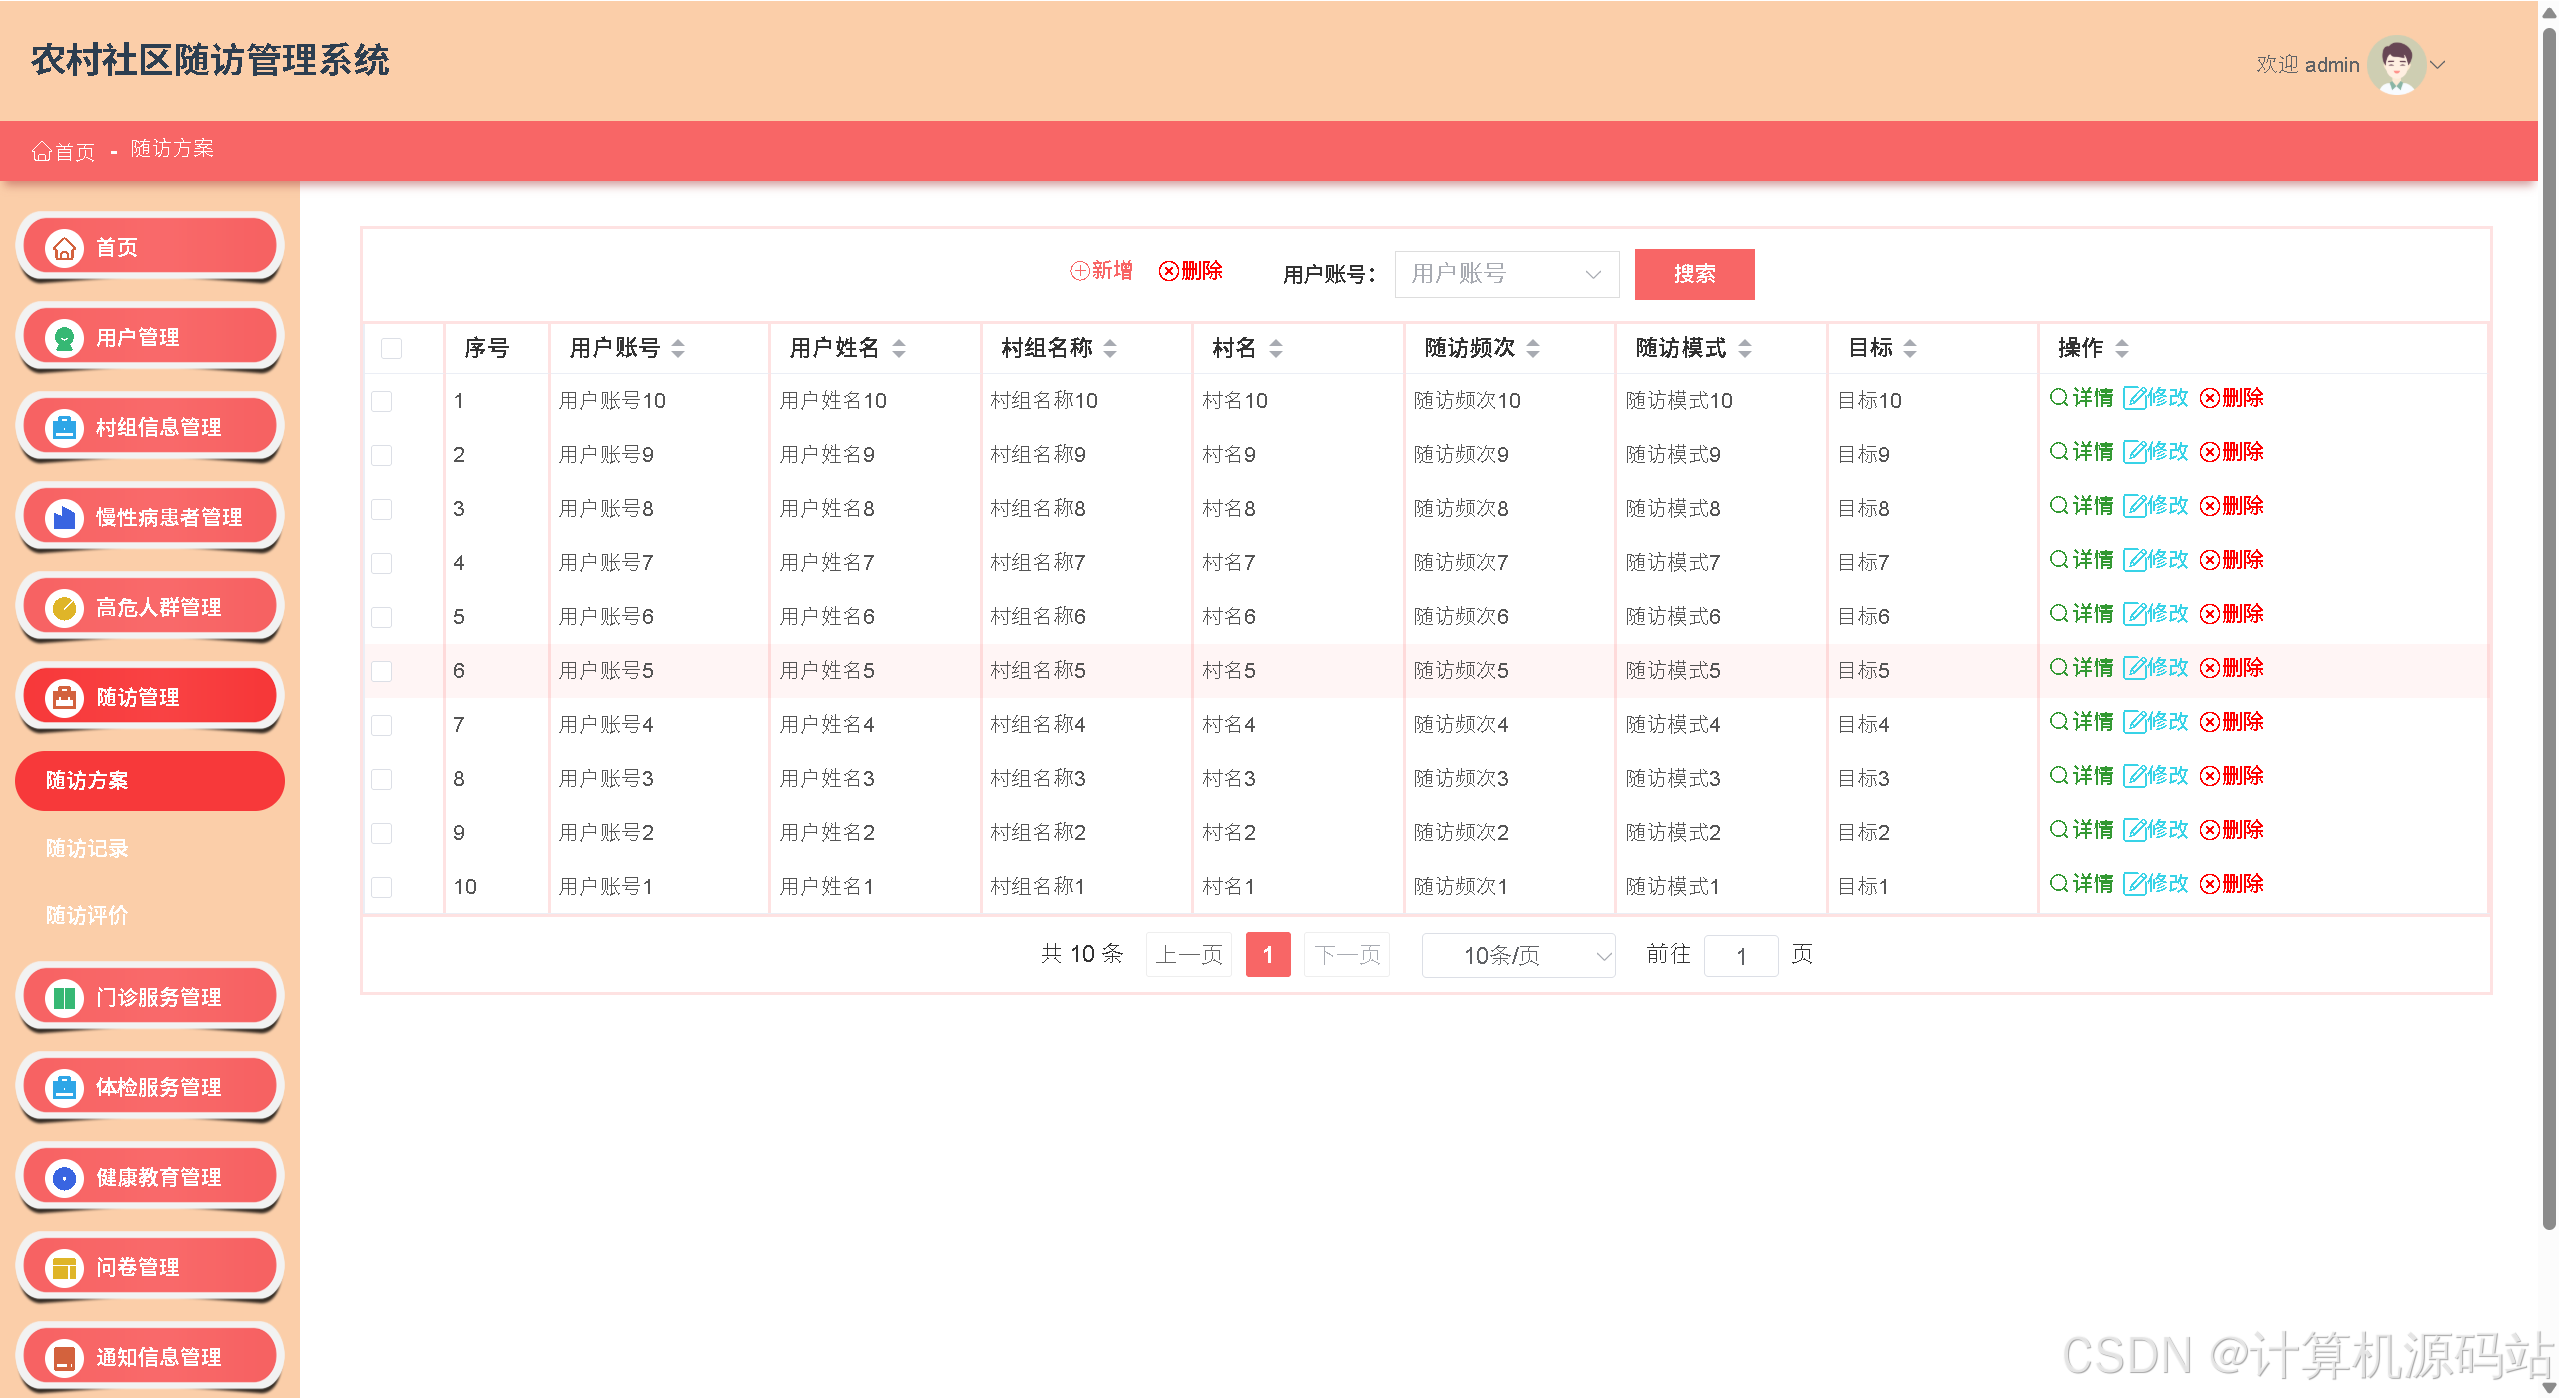Click the 上一页 pagination button
2559x1398 pixels.
(1188, 955)
